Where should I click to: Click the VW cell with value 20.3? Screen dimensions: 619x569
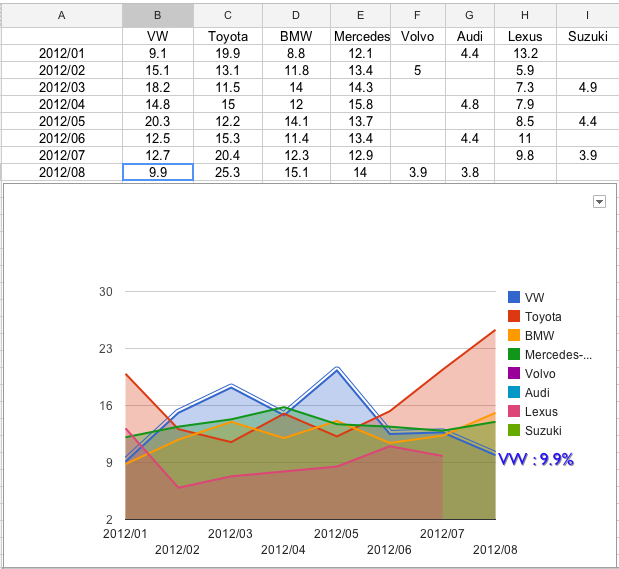coord(158,121)
